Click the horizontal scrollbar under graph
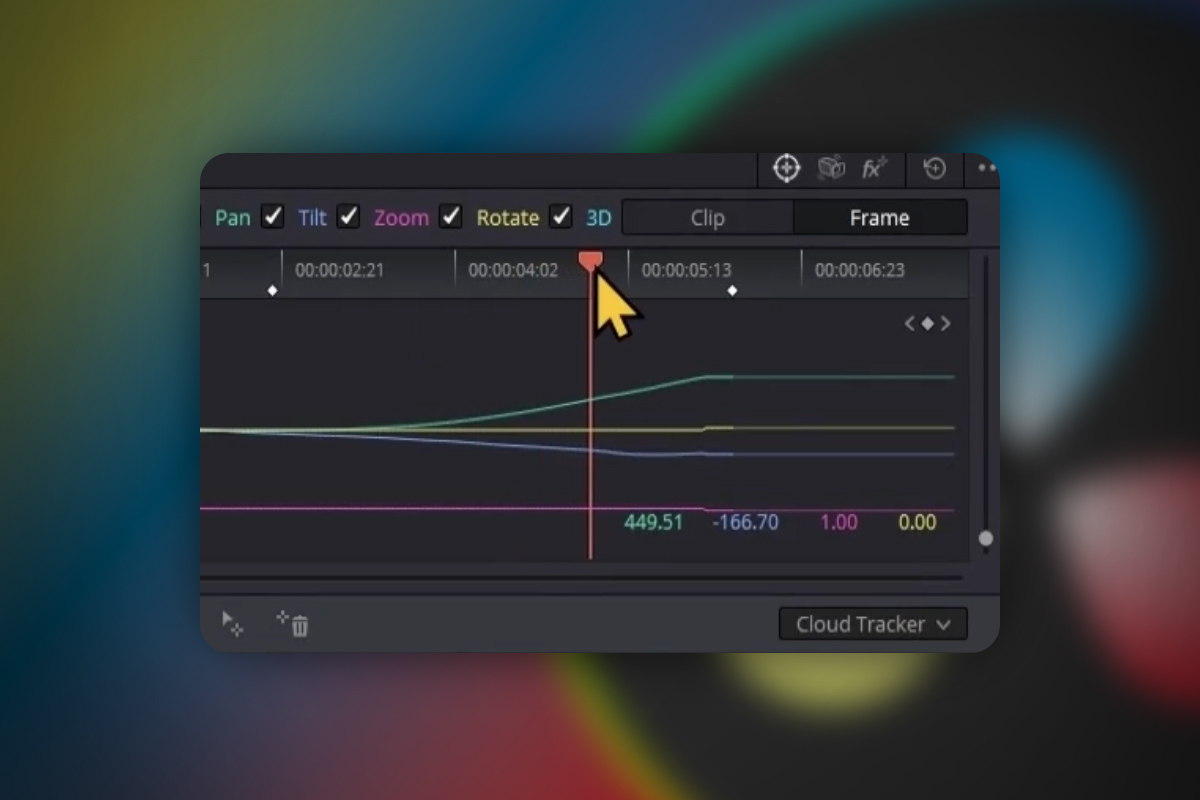This screenshot has width=1200, height=800. point(581,577)
